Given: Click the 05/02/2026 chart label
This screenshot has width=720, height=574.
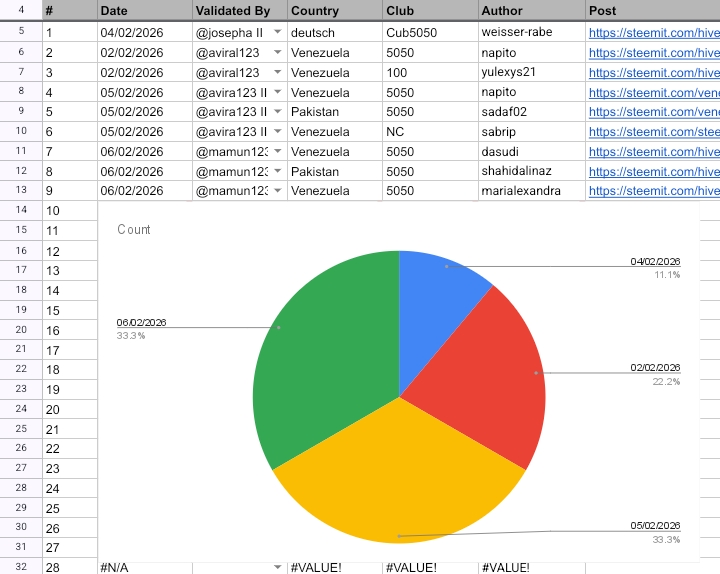Looking at the screenshot, I should pyautogui.click(x=655, y=525).
